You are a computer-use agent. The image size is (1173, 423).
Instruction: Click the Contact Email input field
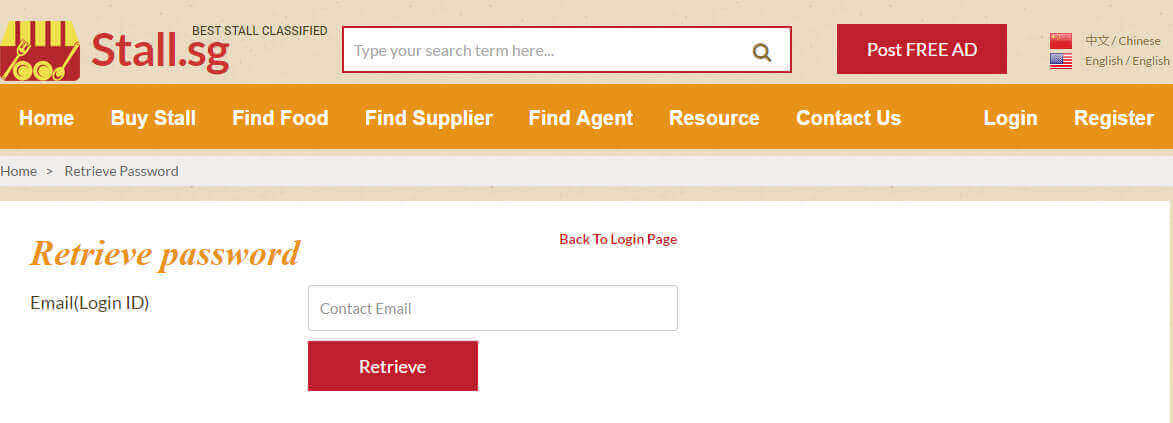point(493,308)
